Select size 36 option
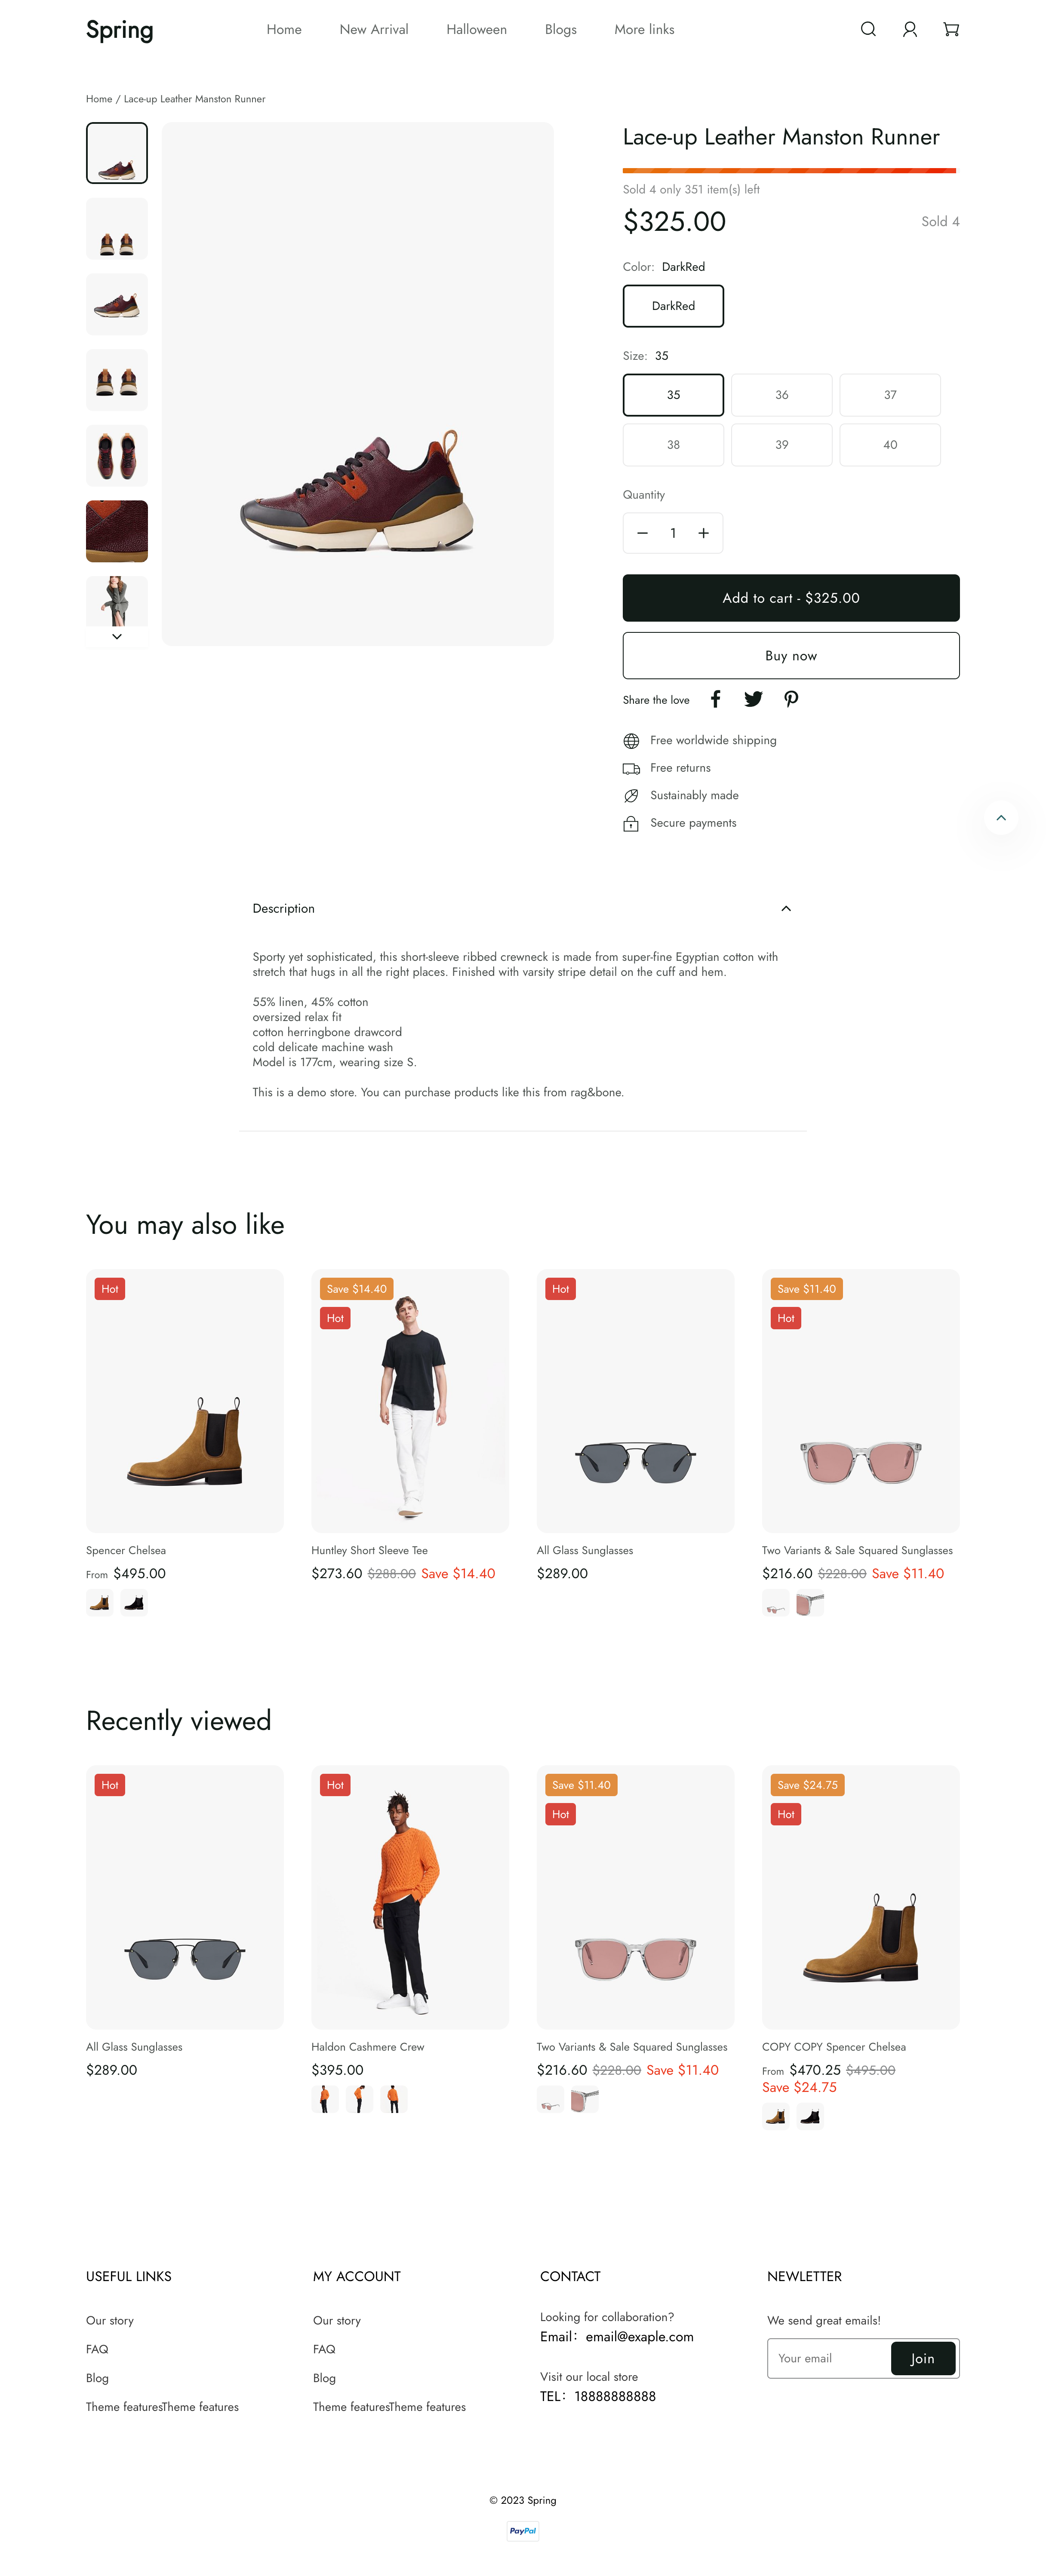The image size is (1046, 2576). [781, 395]
